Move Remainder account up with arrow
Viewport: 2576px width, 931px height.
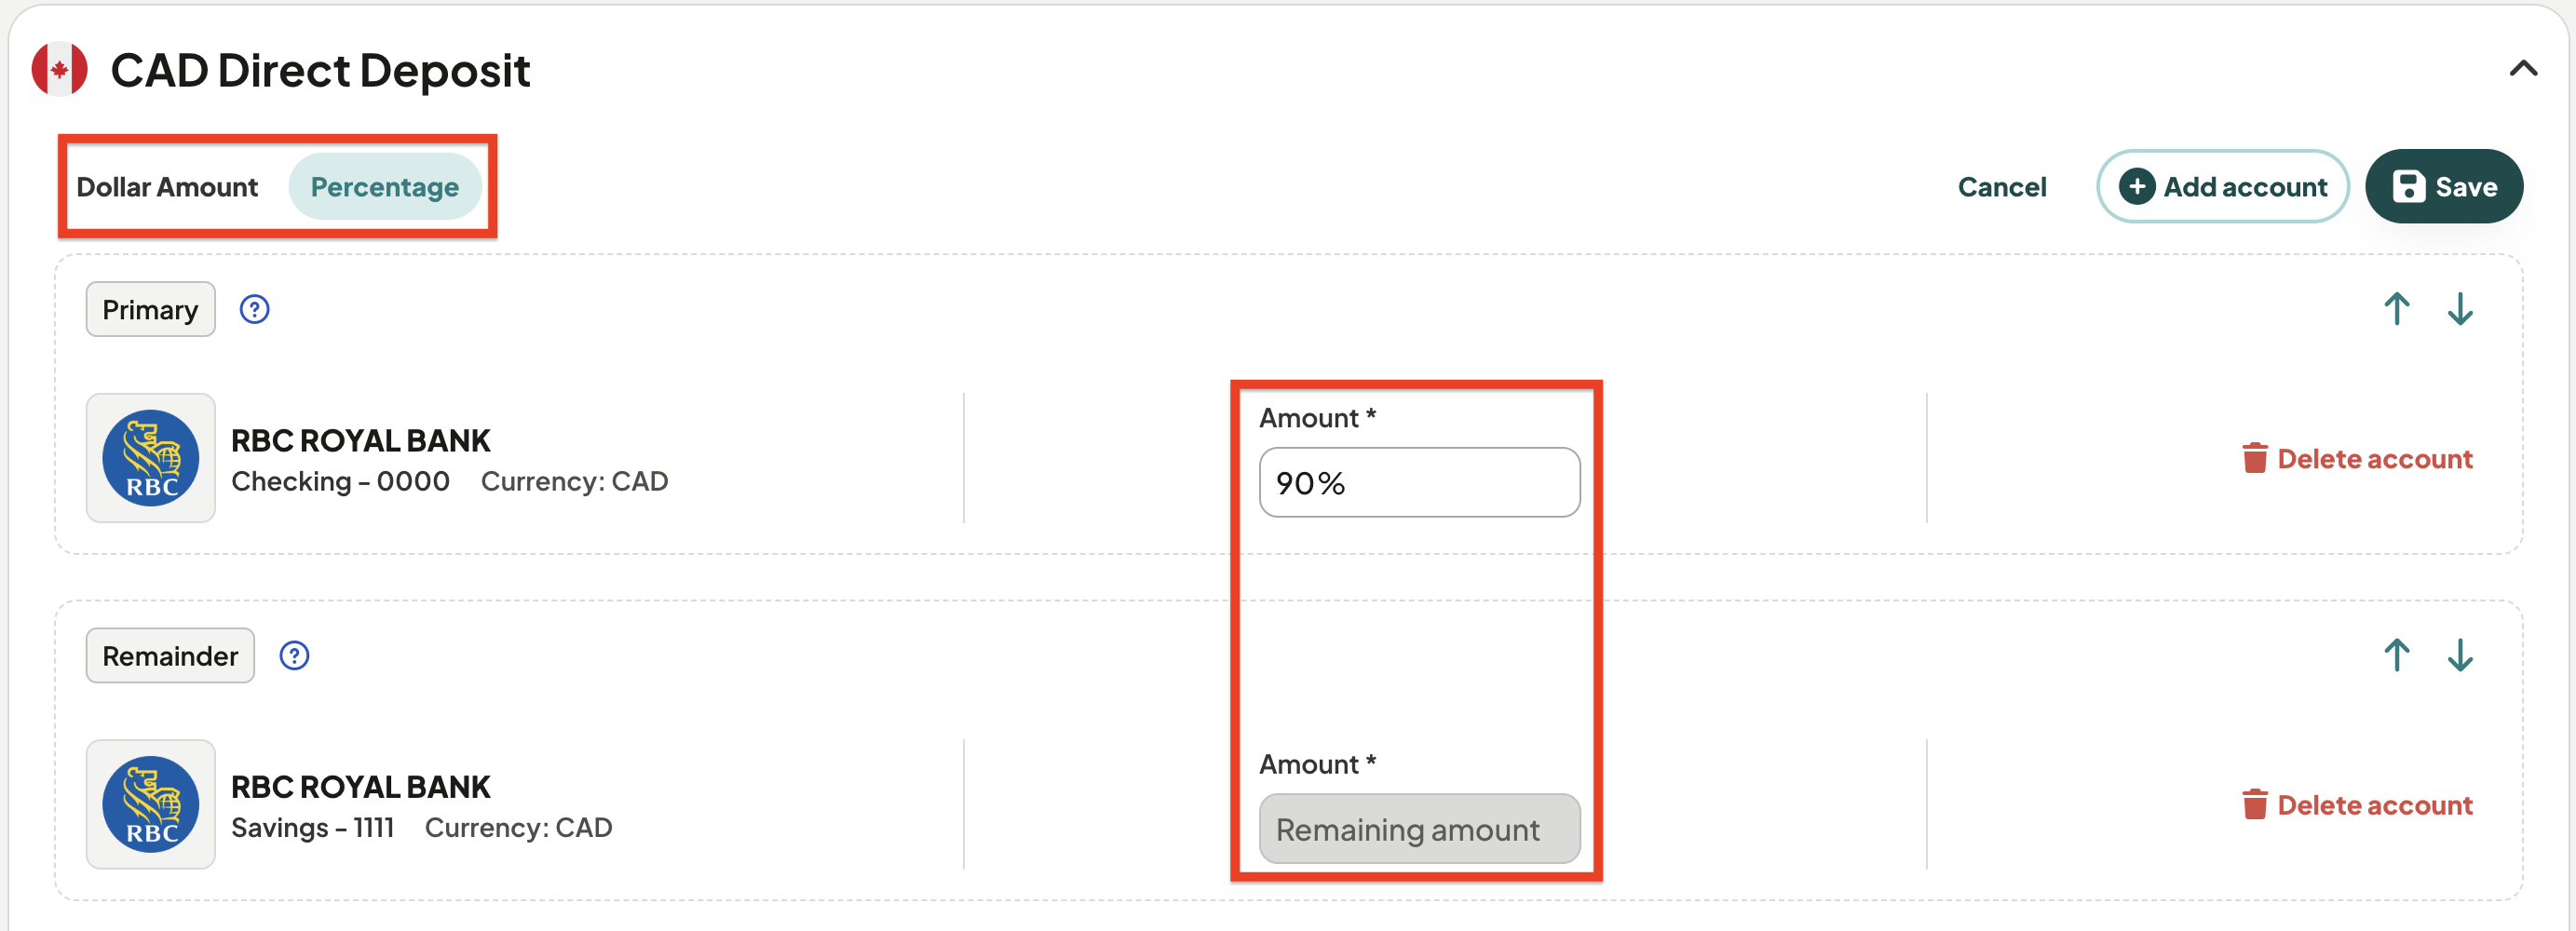[x=2396, y=655]
